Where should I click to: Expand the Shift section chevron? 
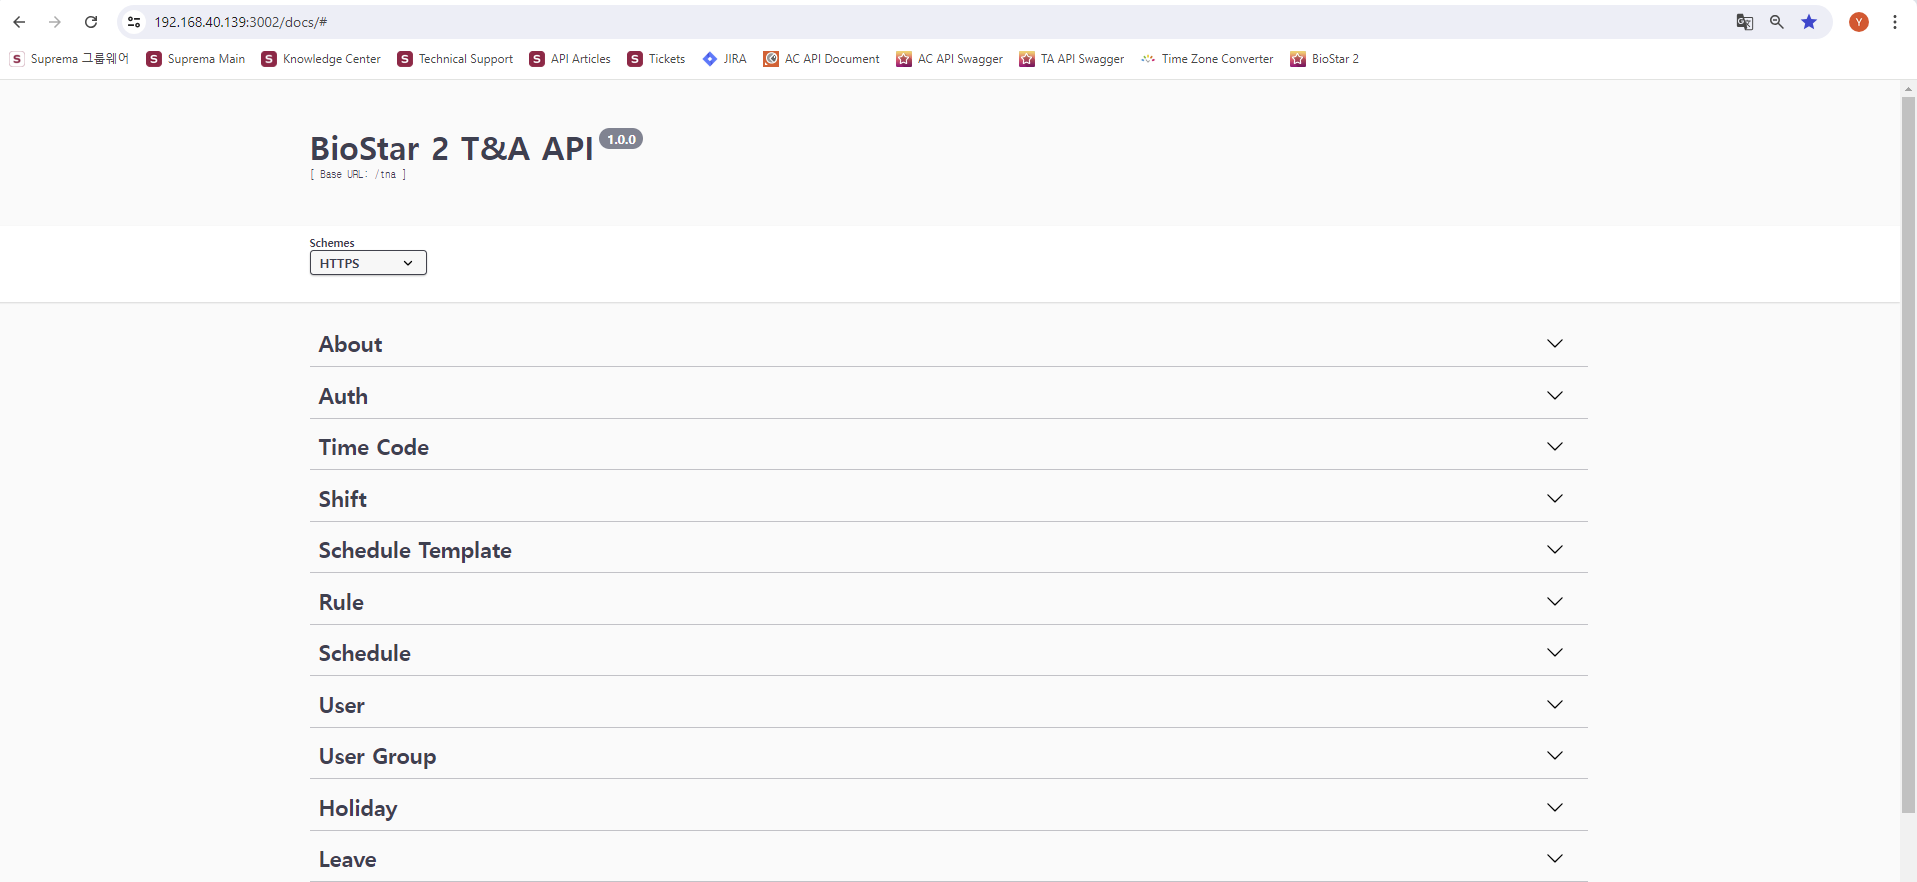(x=1555, y=498)
